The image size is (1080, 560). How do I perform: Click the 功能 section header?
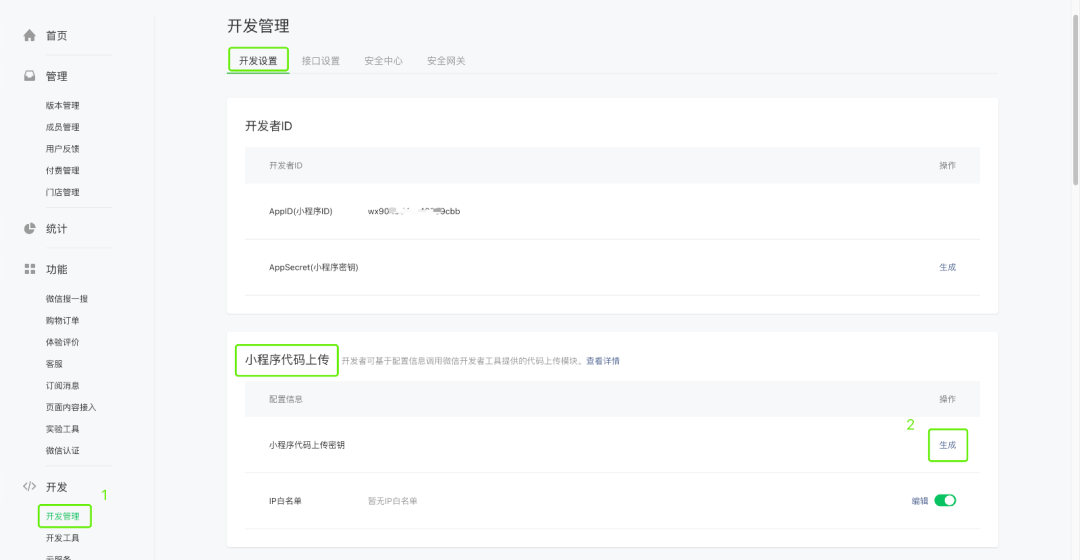click(56, 269)
